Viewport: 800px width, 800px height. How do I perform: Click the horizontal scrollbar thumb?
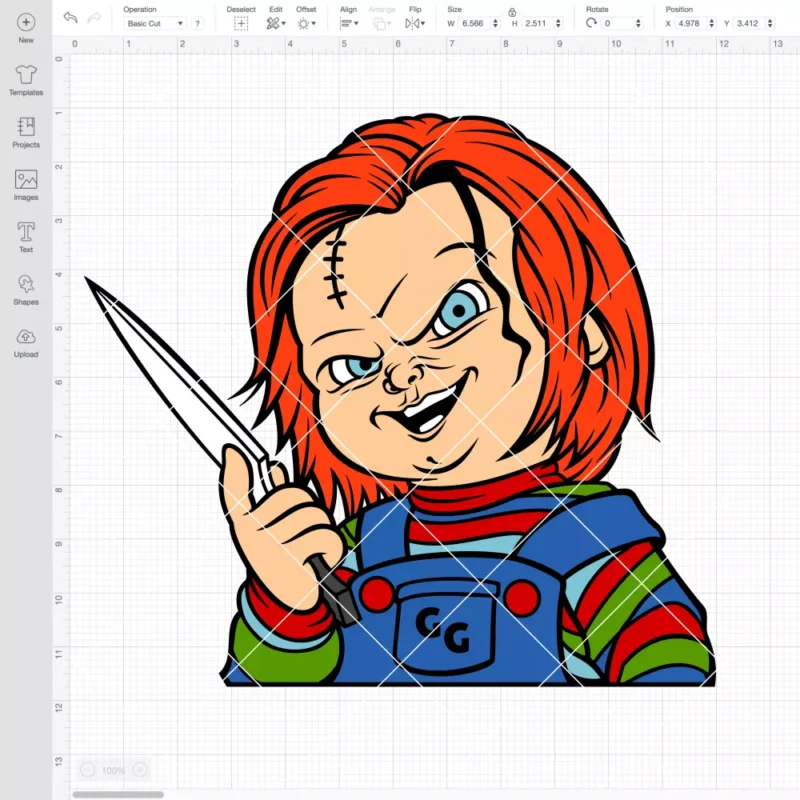click(118, 794)
